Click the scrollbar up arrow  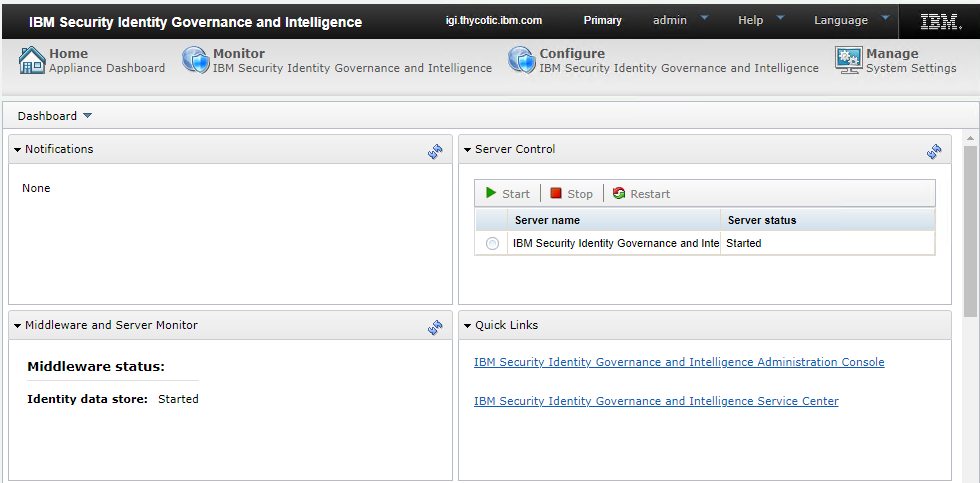point(970,138)
